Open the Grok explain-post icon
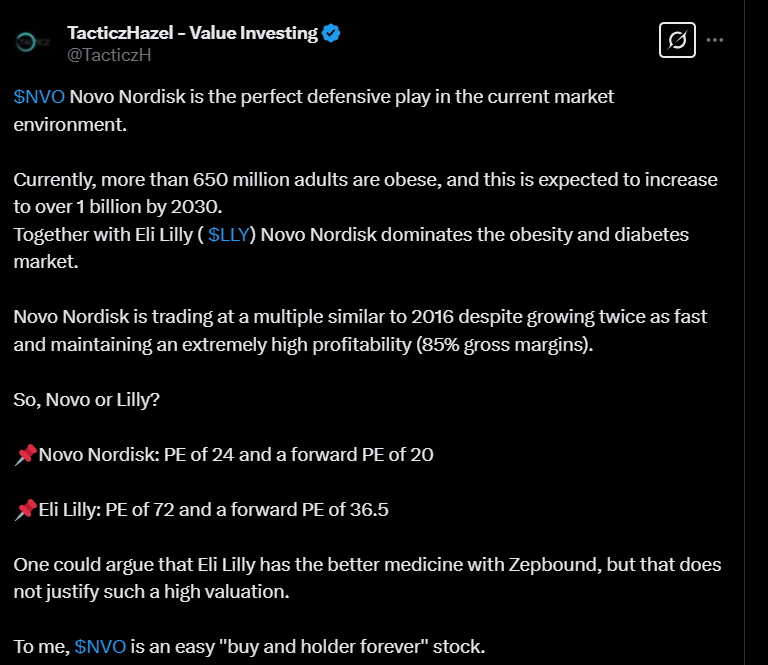Image resolution: width=768 pixels, height=665 pixels. point(677,40)
